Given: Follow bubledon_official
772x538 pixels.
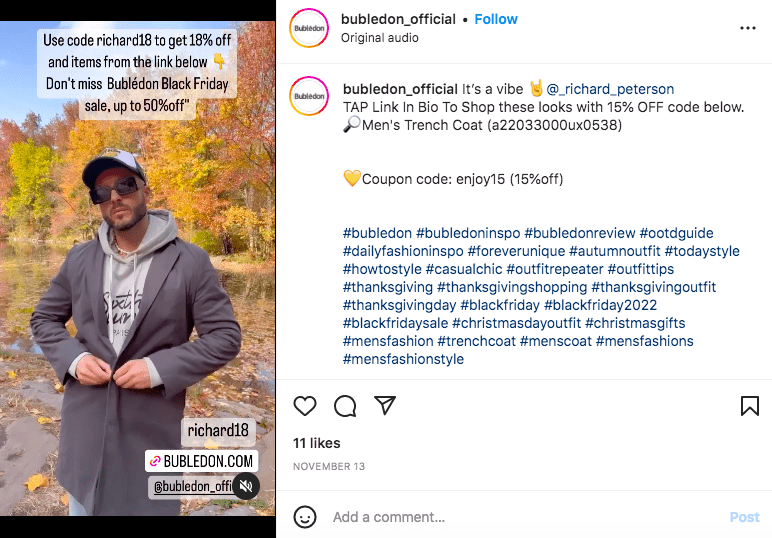Looking at the screenshot, I should click(496, 19).
